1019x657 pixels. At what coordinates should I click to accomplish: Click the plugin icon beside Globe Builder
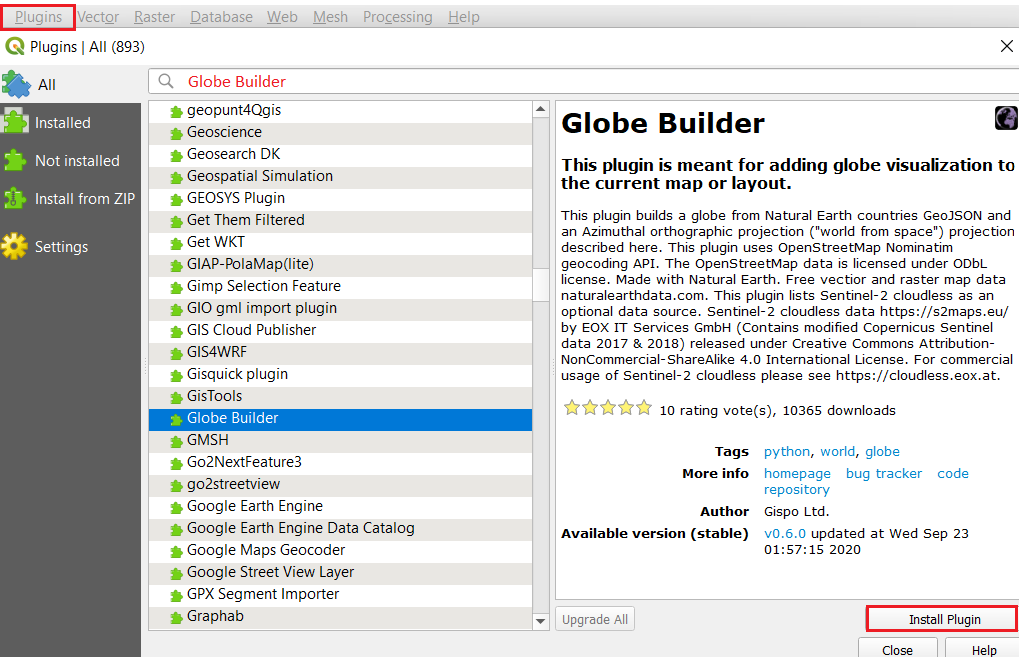pyautogui.click(x=175, y=420)
